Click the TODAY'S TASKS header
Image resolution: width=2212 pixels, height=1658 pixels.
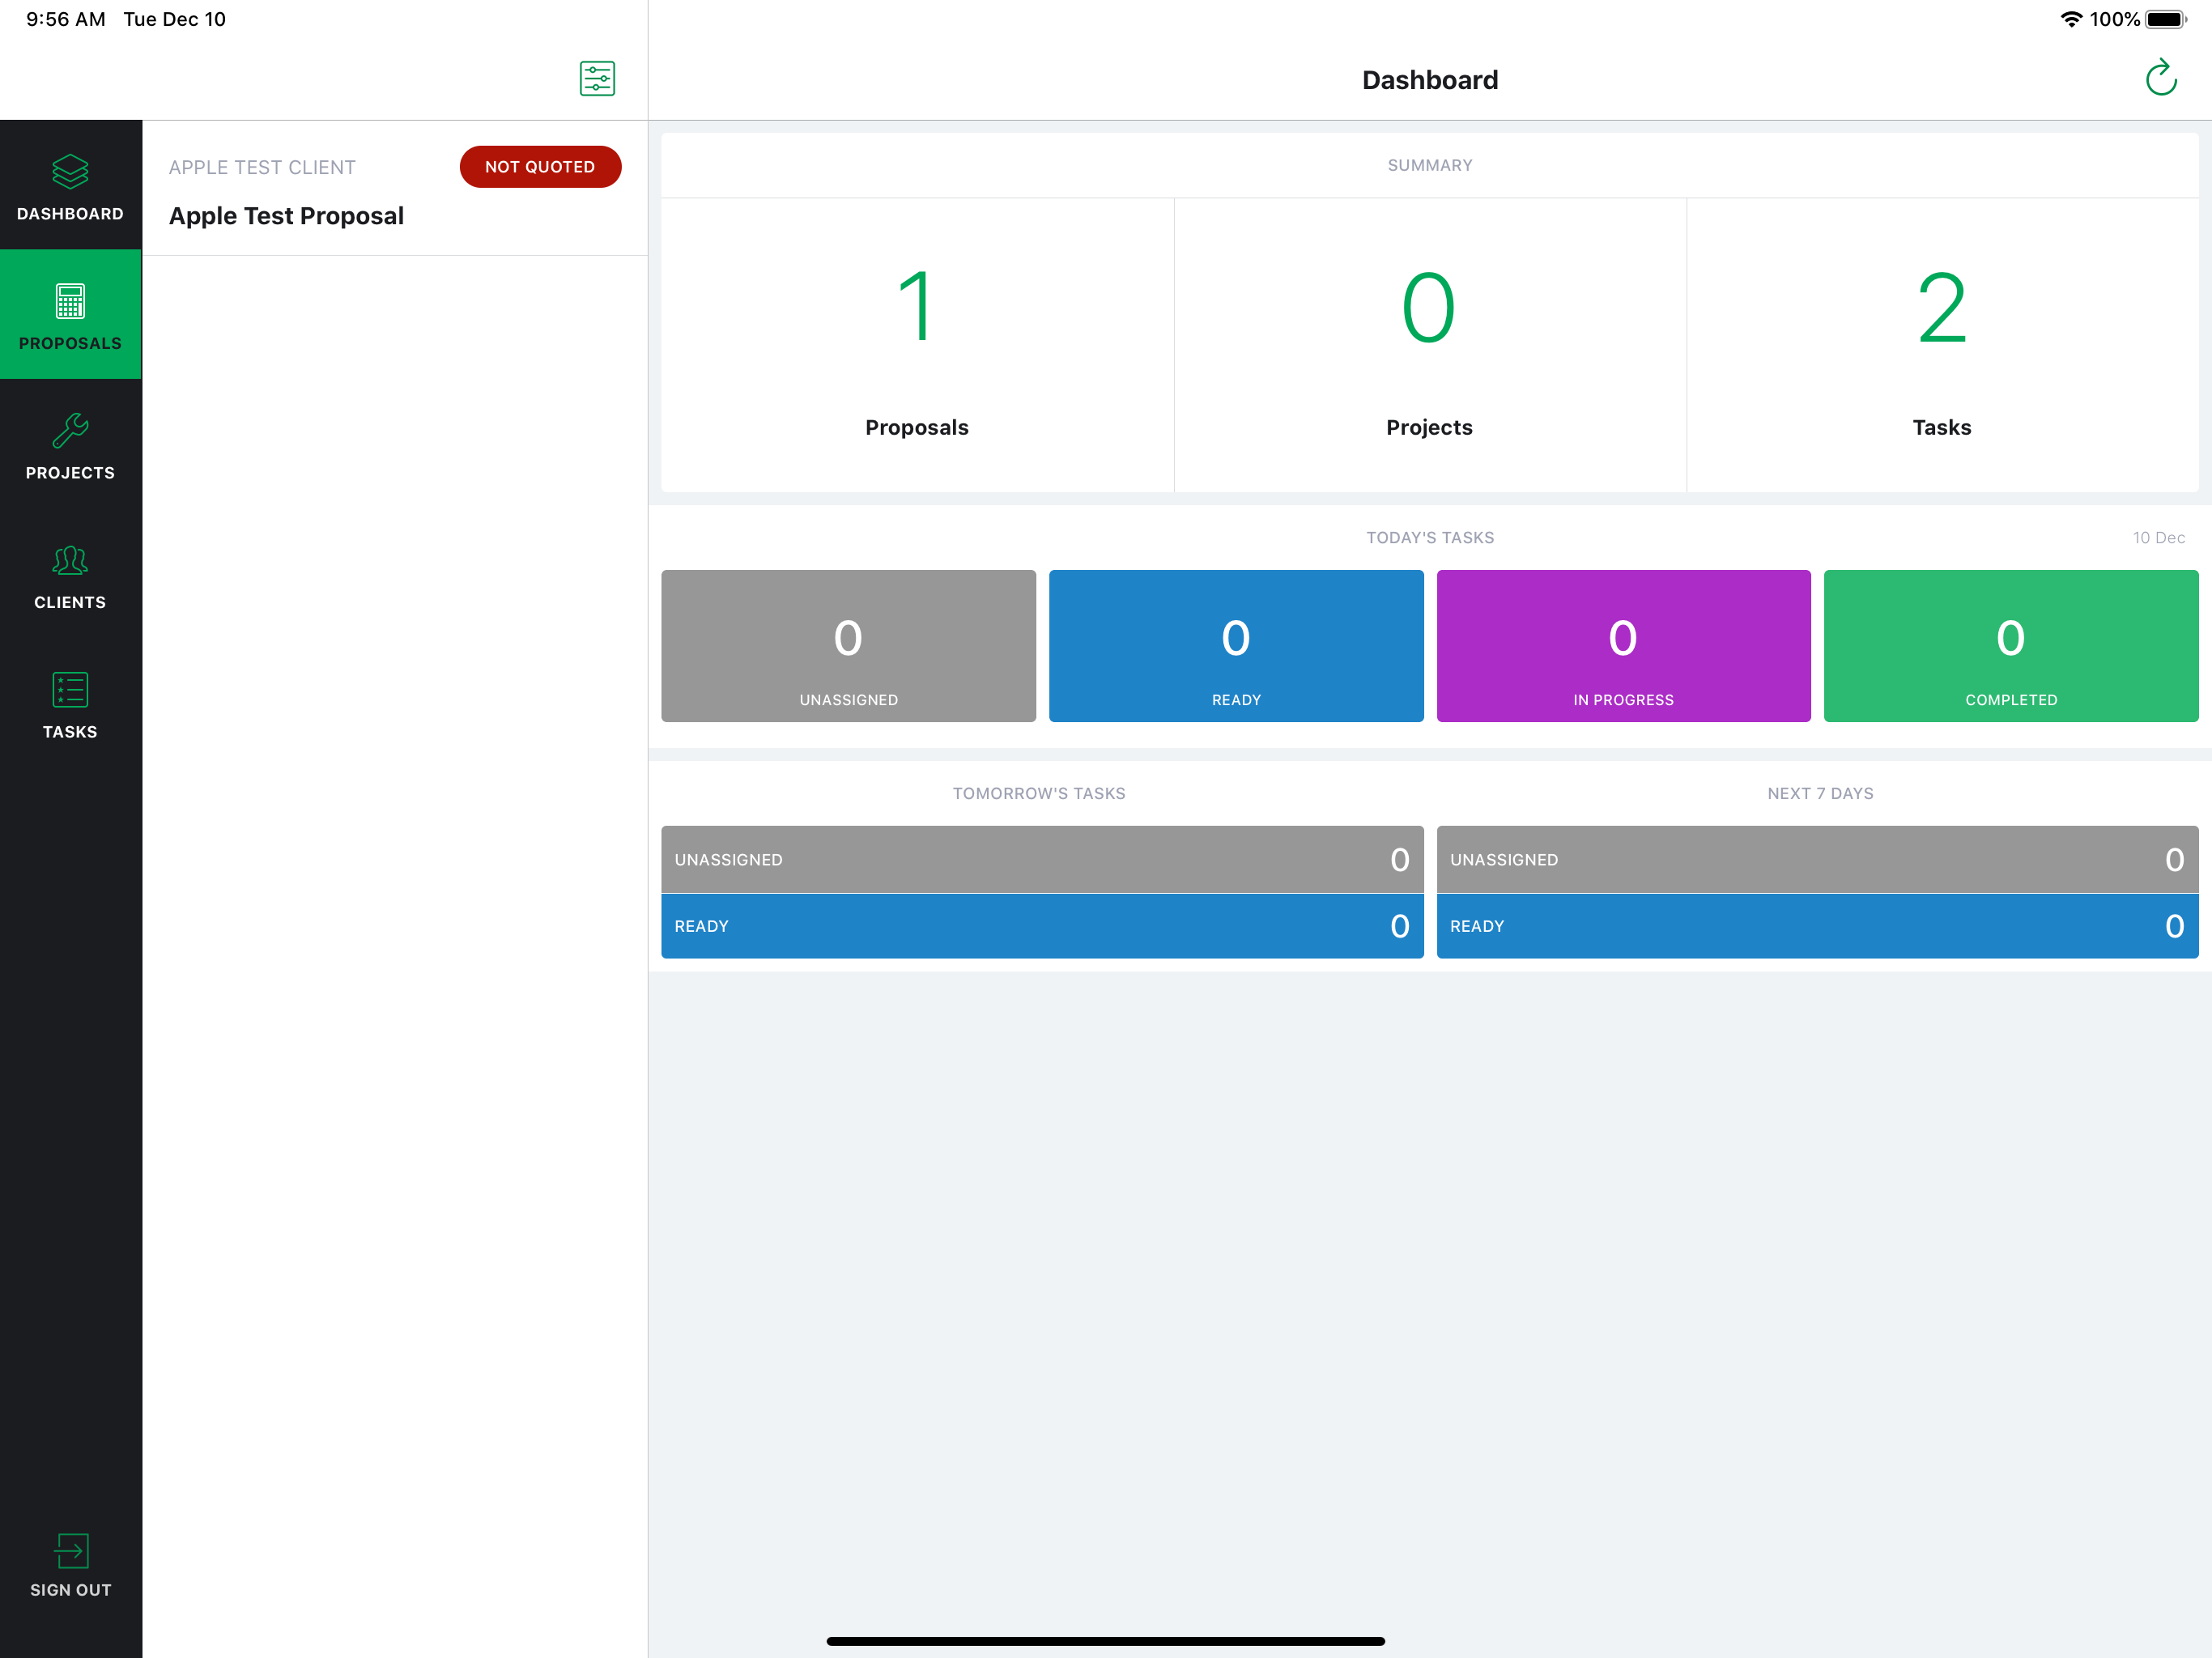pos(1430,538)
